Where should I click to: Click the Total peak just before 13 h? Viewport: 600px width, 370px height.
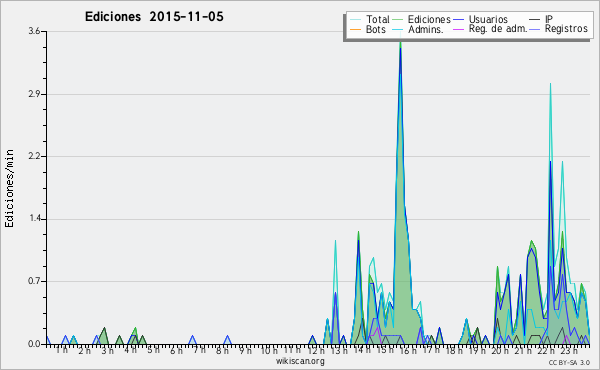(x=335, y=242)
